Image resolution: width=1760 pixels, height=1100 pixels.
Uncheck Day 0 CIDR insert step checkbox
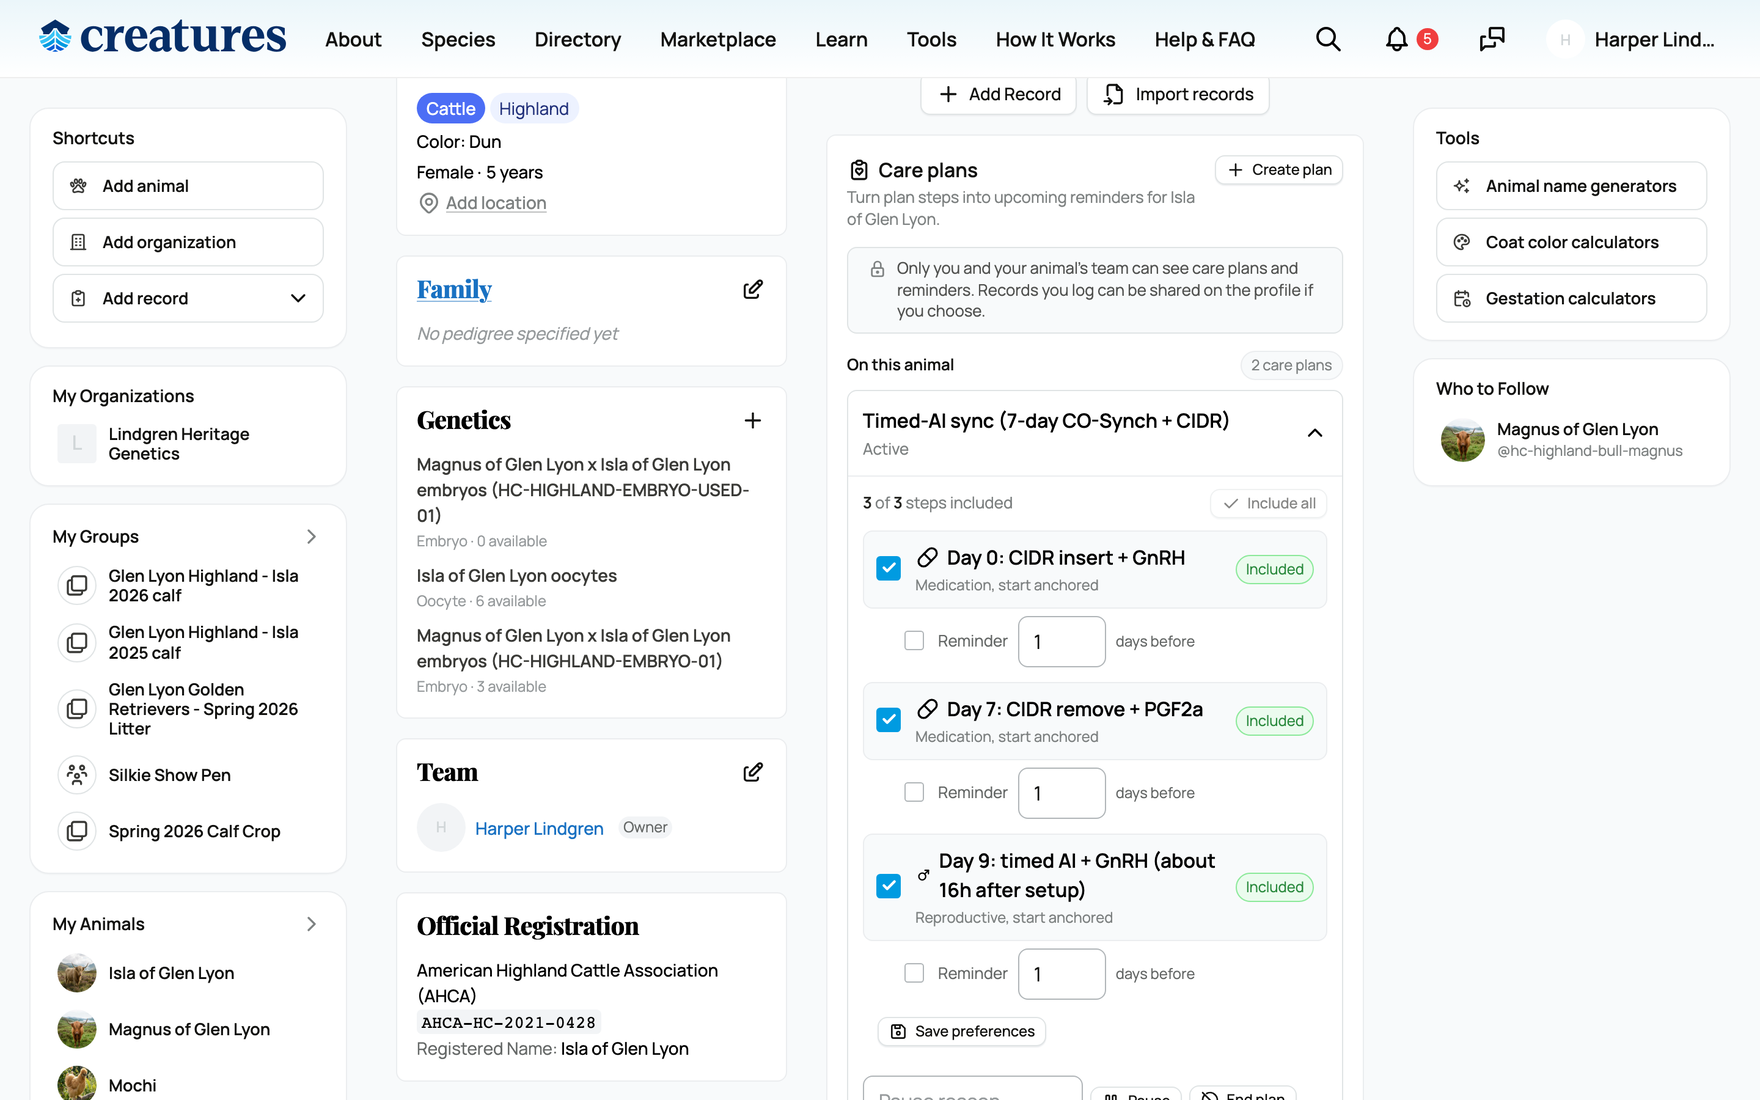point(888,568)
